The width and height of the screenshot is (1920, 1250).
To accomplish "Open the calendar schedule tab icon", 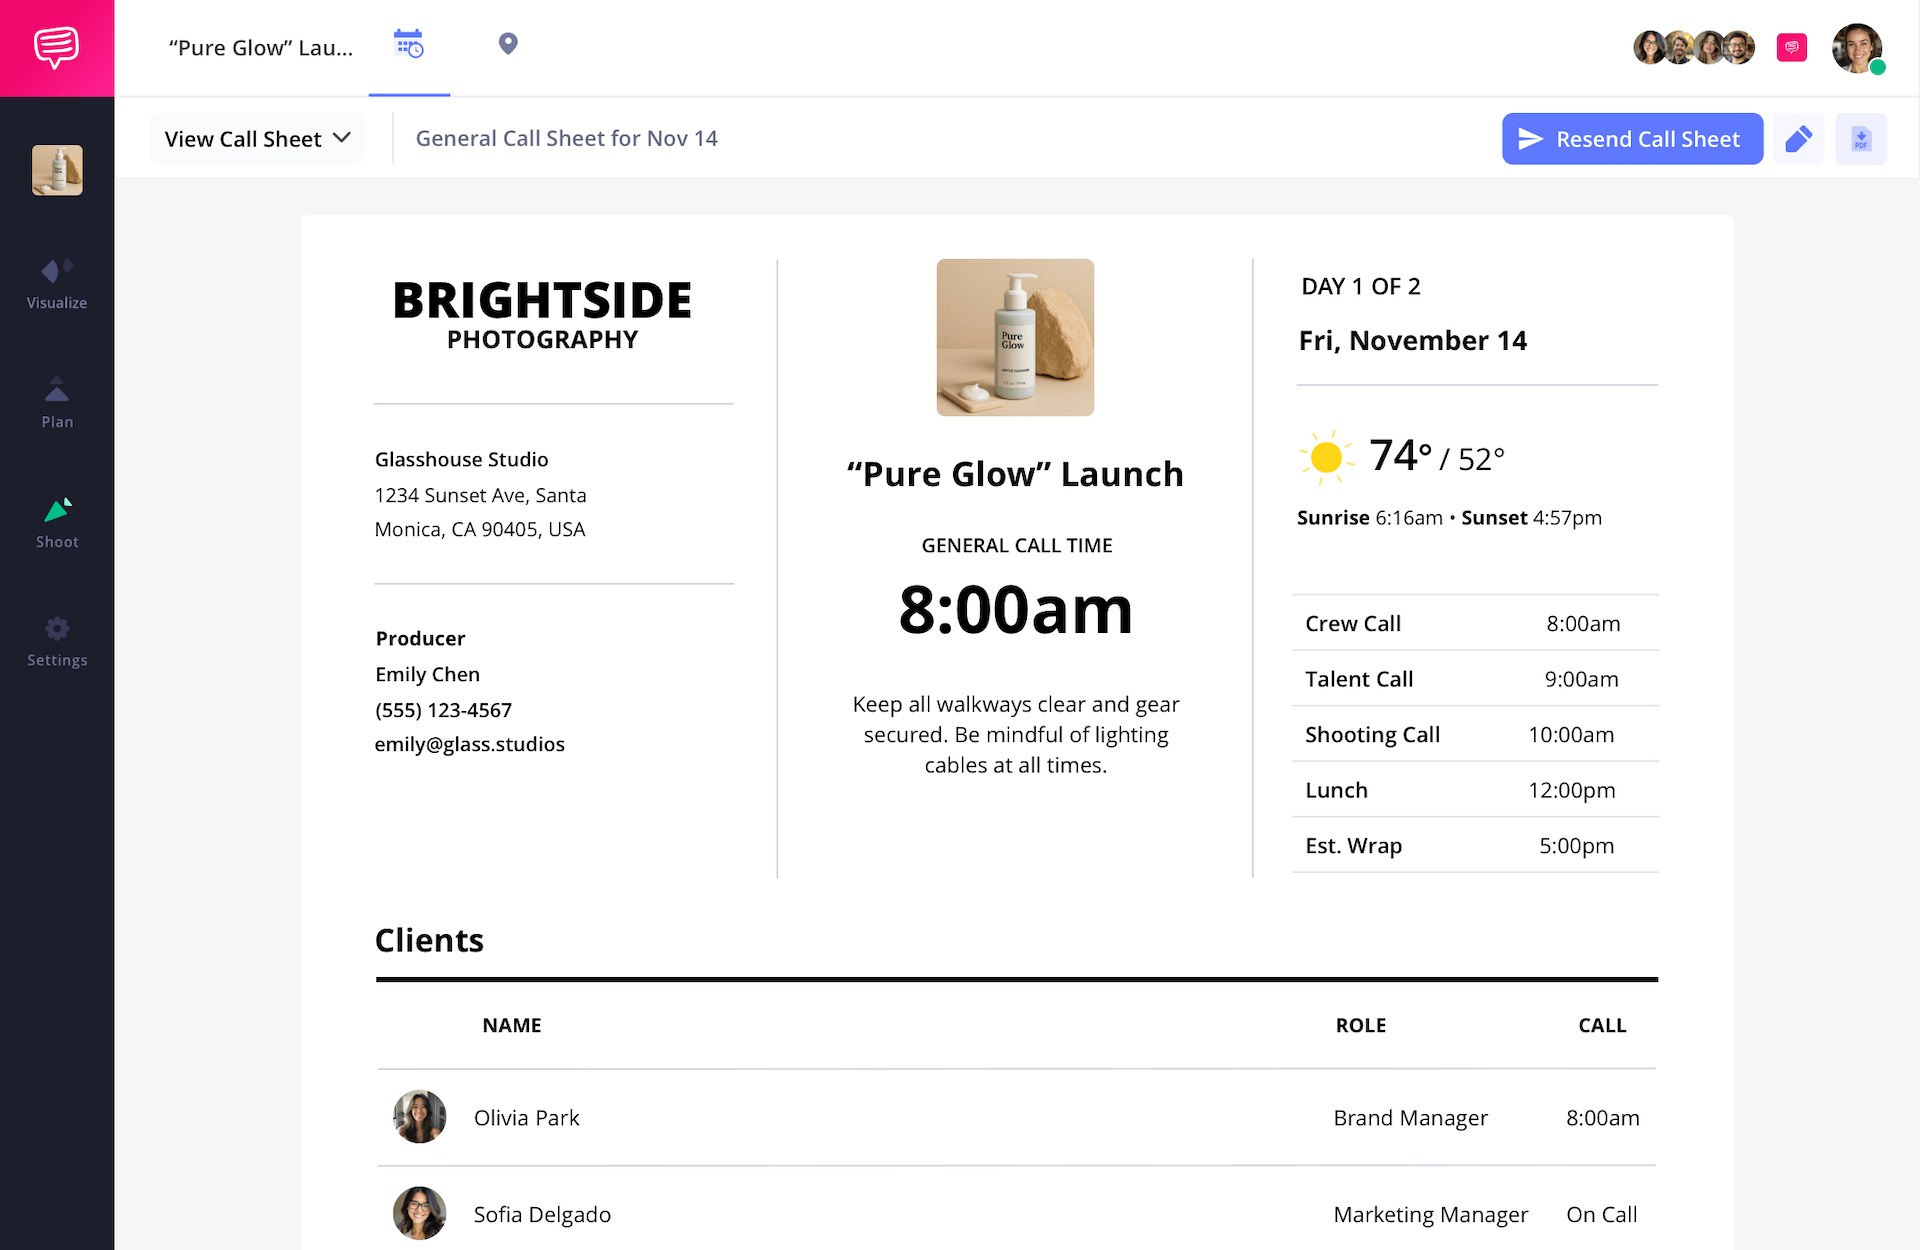I will pyautogui.click(x=409, y=44).
